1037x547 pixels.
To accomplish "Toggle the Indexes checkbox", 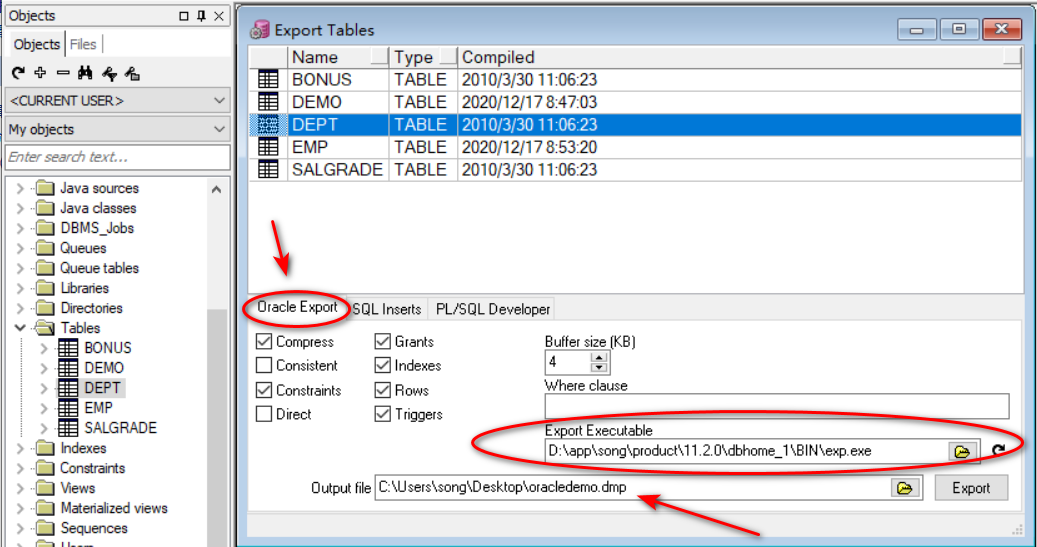I will pyautogui.click(x=383, y=365).
